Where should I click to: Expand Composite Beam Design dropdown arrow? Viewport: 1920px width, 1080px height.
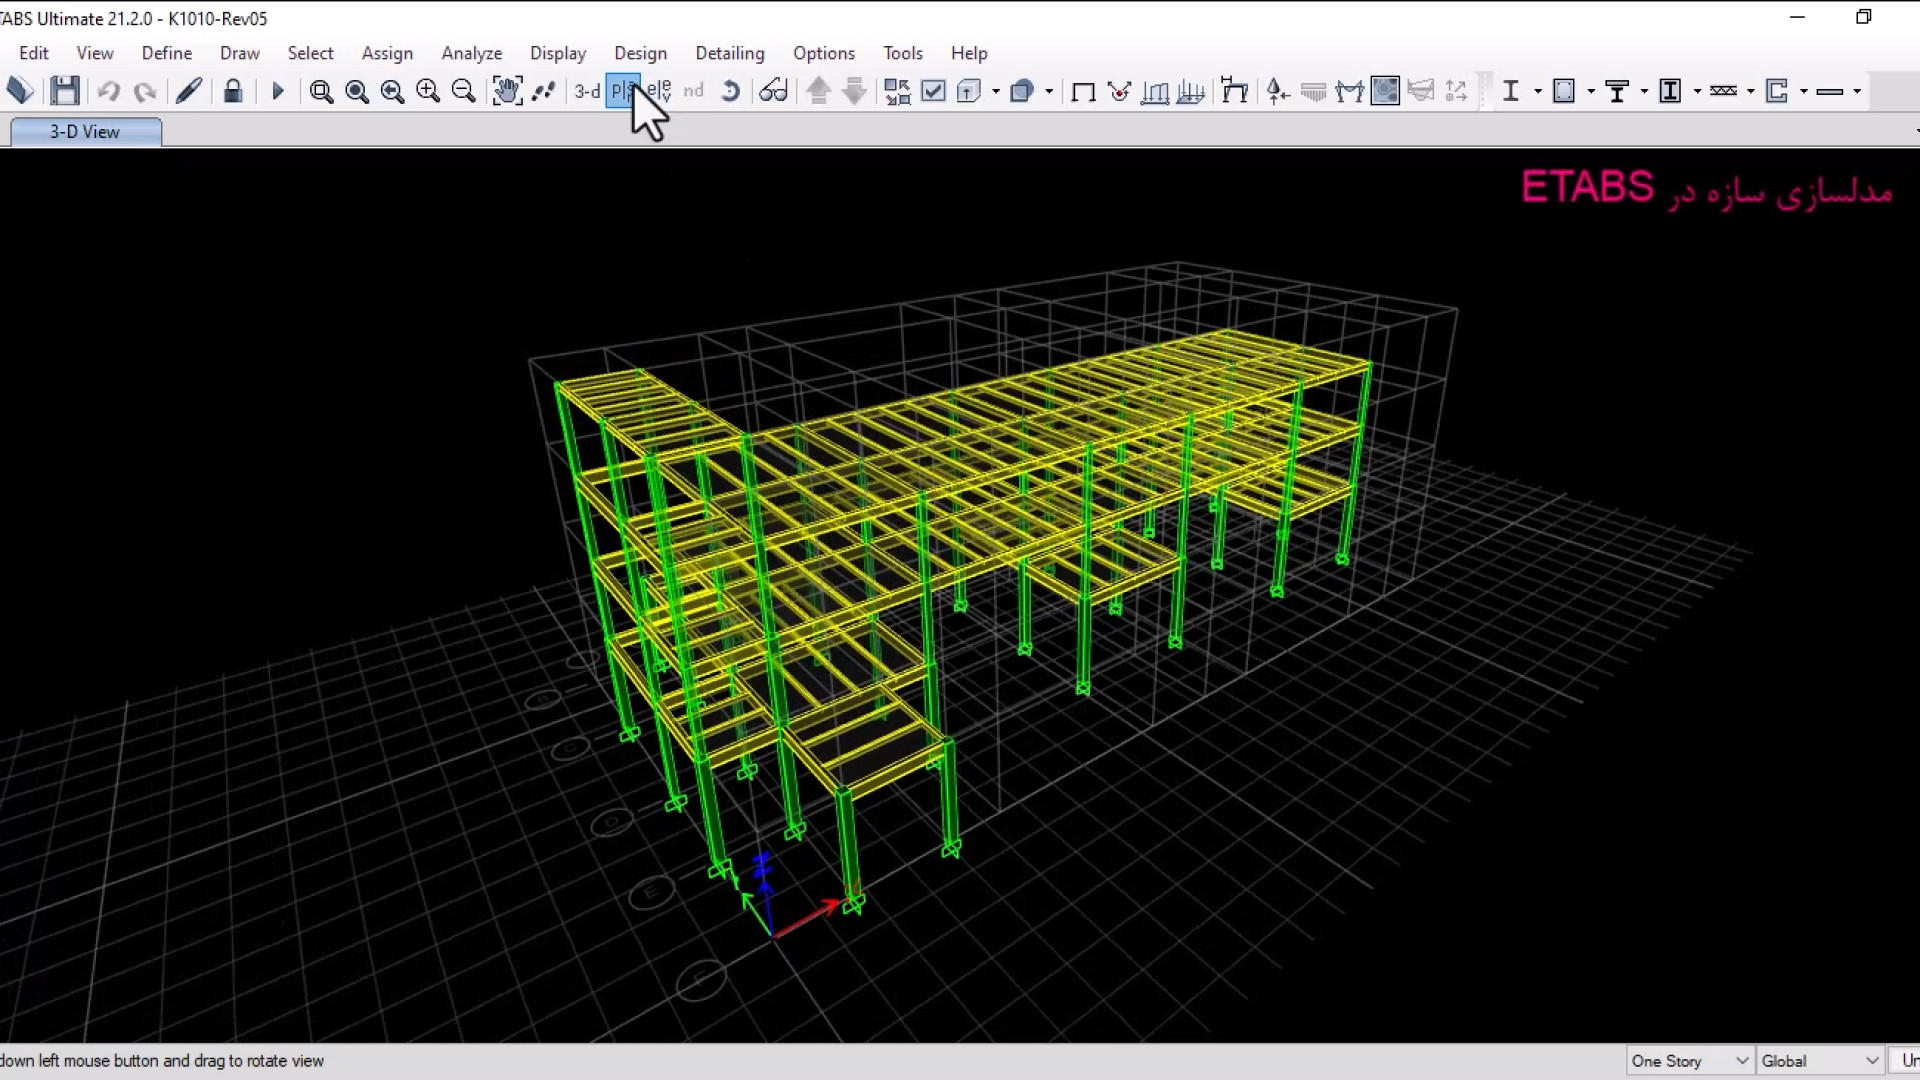[1644, 92]
